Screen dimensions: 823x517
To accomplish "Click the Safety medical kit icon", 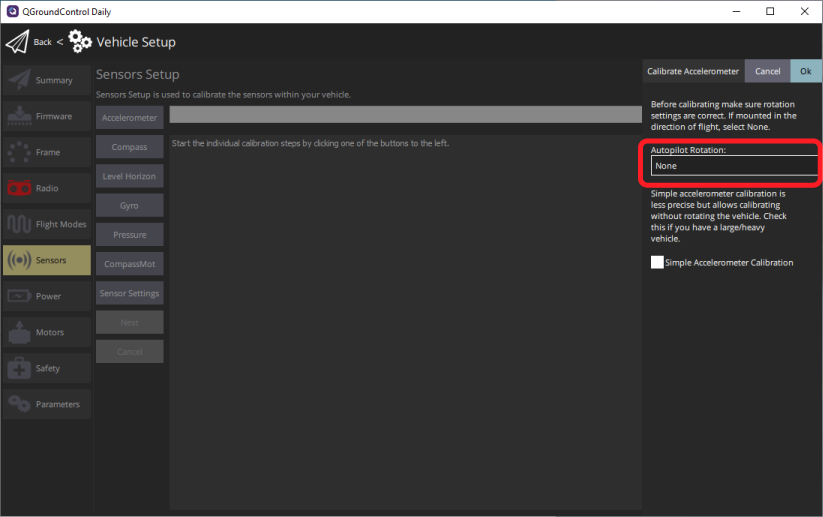I will tap(19, 368).
